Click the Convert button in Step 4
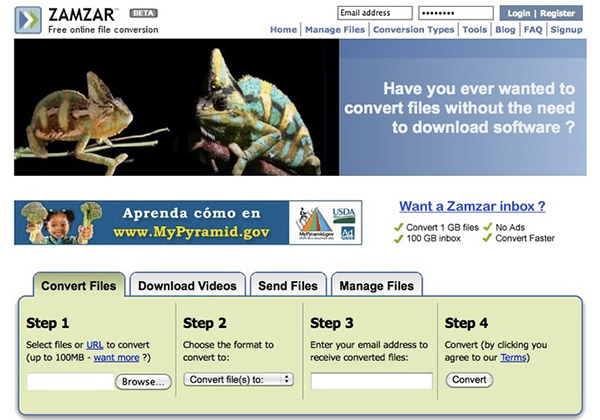The image size is (600, 420). [x=469, y=380]
